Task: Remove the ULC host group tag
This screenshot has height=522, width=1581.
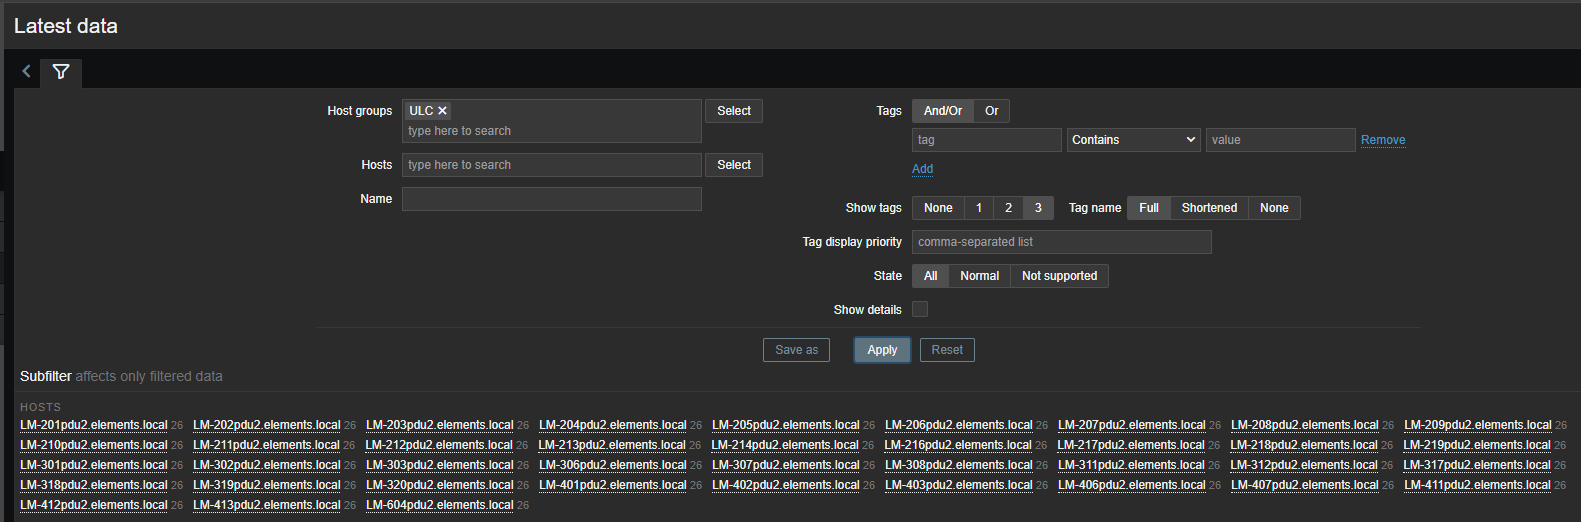Action: [x=442, y=111]
